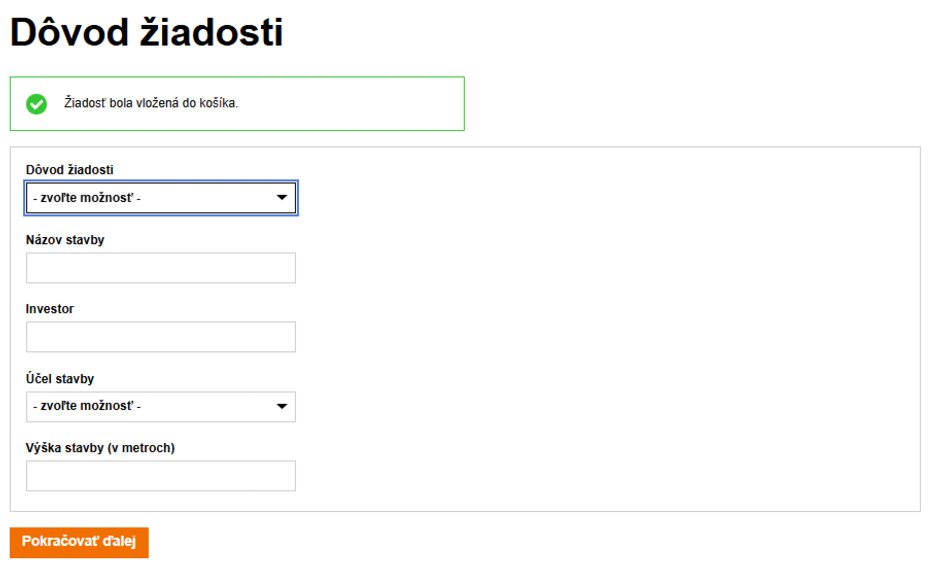The width and height of the screenshot is (934, 569).
Task: Select the Dôvod žiadosti combo box text
Action: 87,198
